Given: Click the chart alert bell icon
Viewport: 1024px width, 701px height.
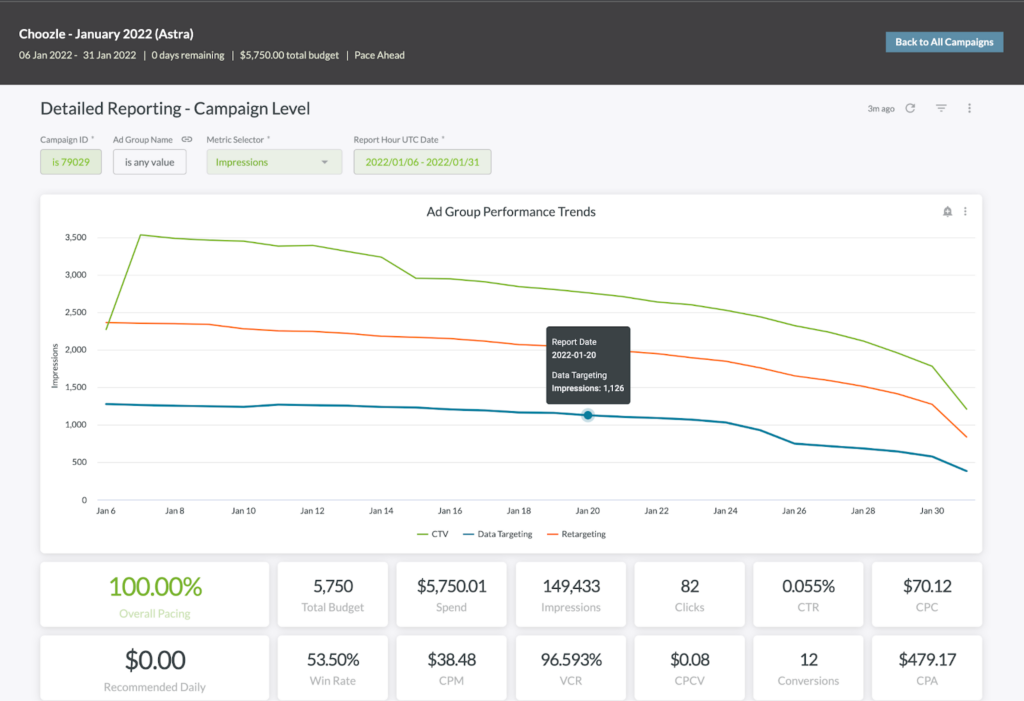Looking at the screenshot, I should click(x=947, y=212).
